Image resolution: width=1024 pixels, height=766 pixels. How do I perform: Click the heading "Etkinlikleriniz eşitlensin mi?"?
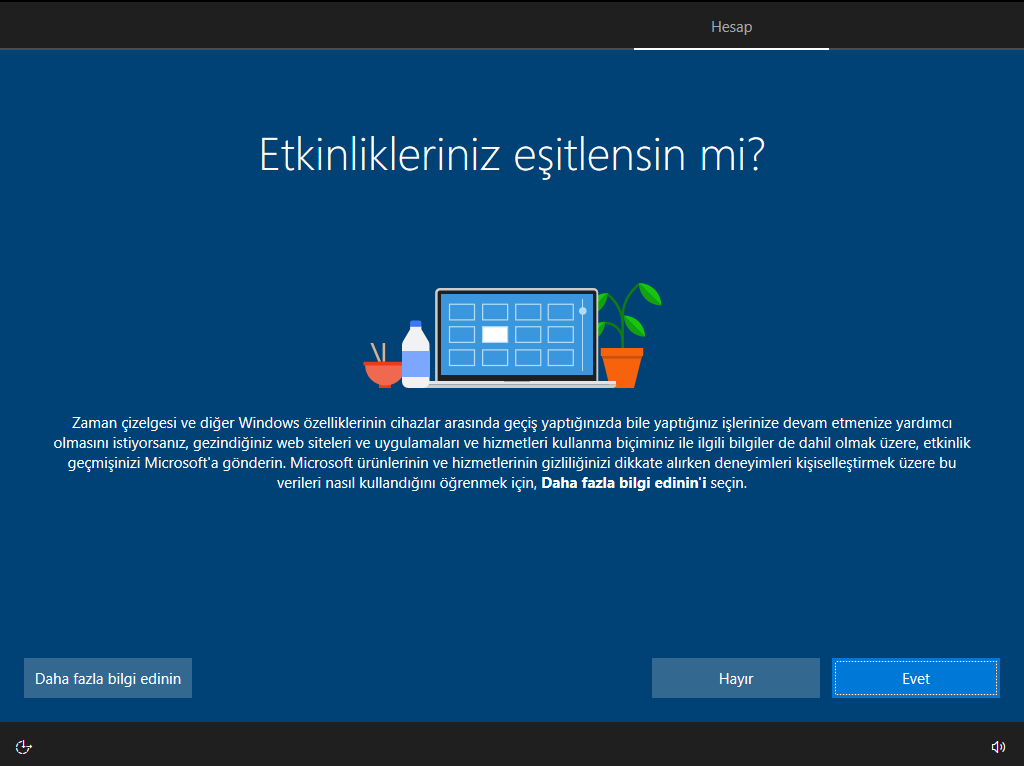pyautogui.click(x=512, y=155)
